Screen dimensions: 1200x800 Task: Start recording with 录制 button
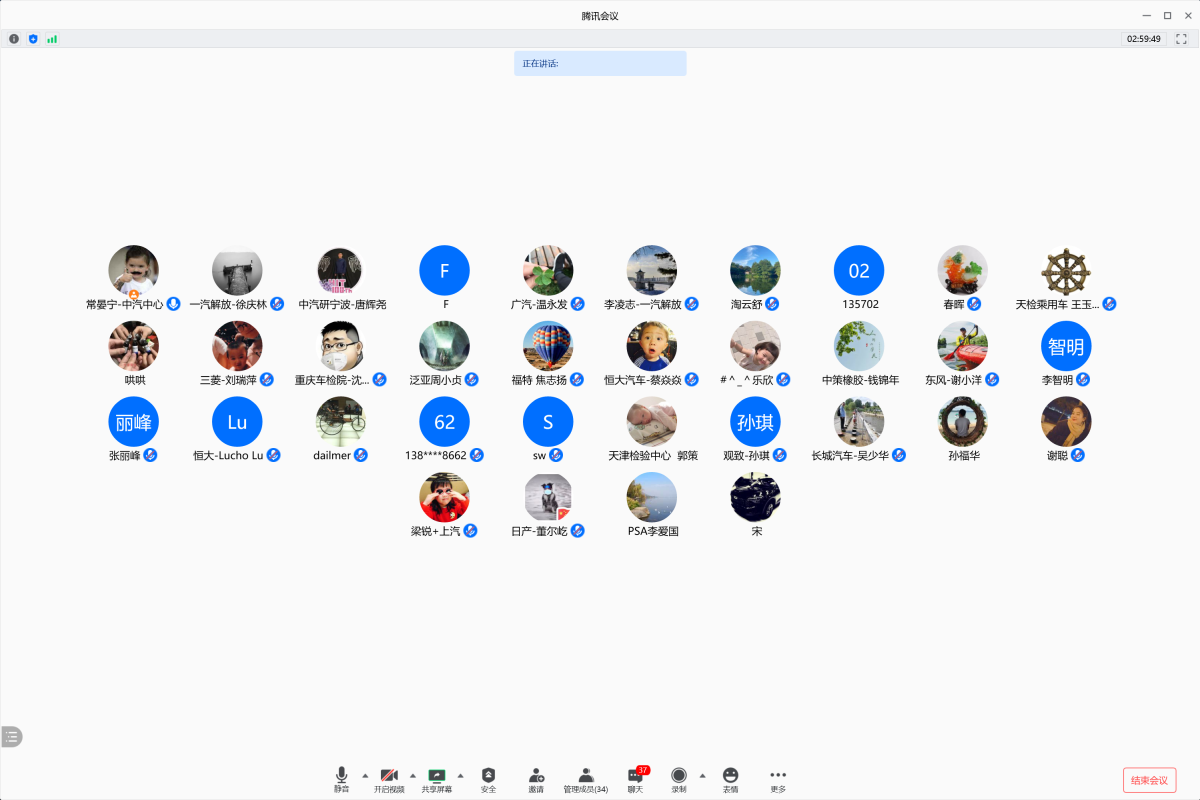point(679,779)
